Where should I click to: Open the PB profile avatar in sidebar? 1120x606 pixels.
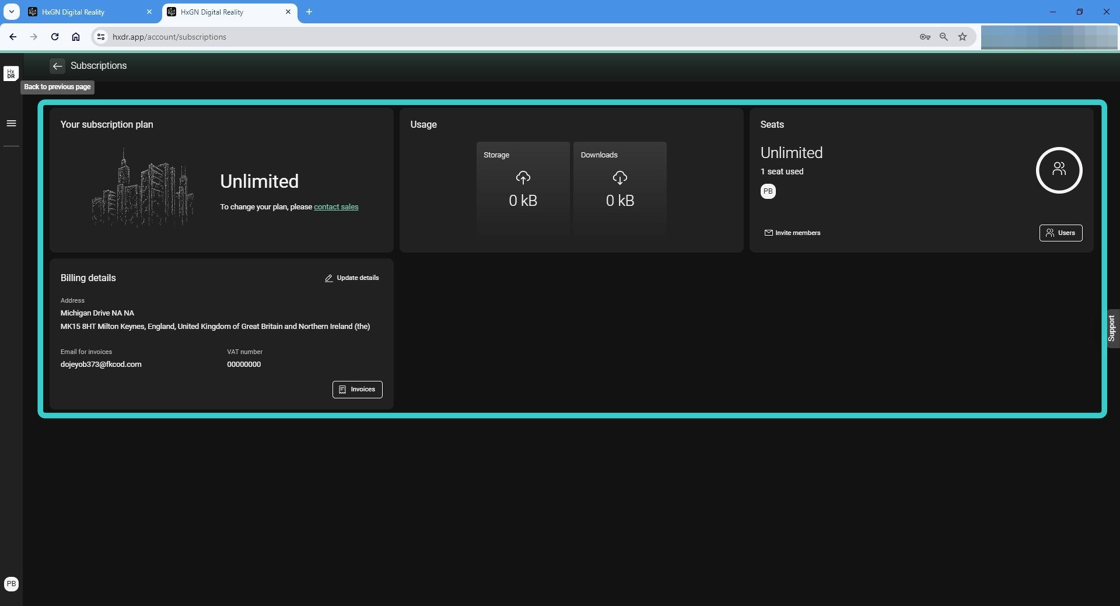pyautogui.click(x=11, y=584)
